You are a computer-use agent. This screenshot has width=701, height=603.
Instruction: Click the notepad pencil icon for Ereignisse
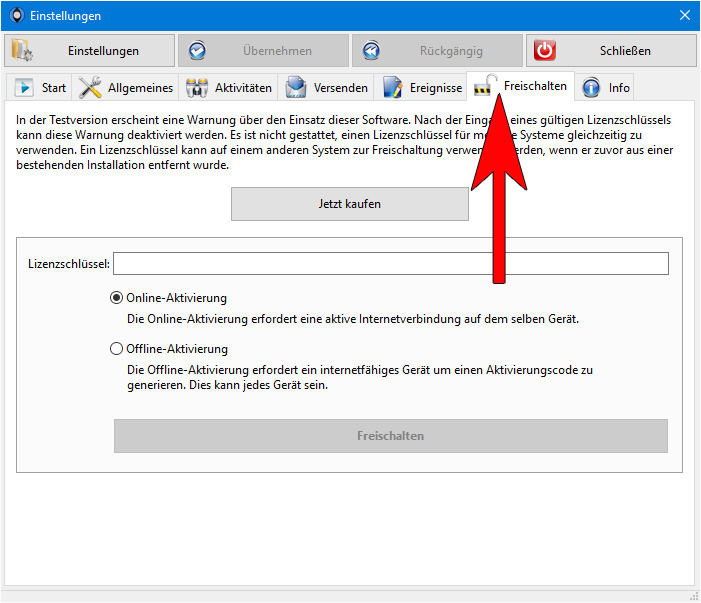coord(393,87)
